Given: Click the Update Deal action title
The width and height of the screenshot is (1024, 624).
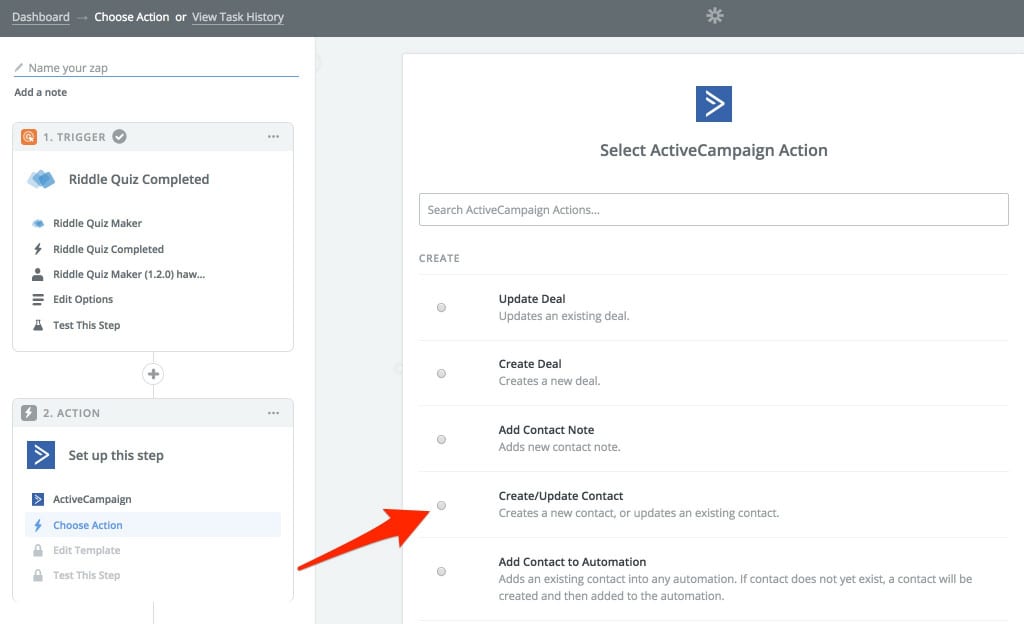Looking at the screenshot, I should [x=532, y=299].
